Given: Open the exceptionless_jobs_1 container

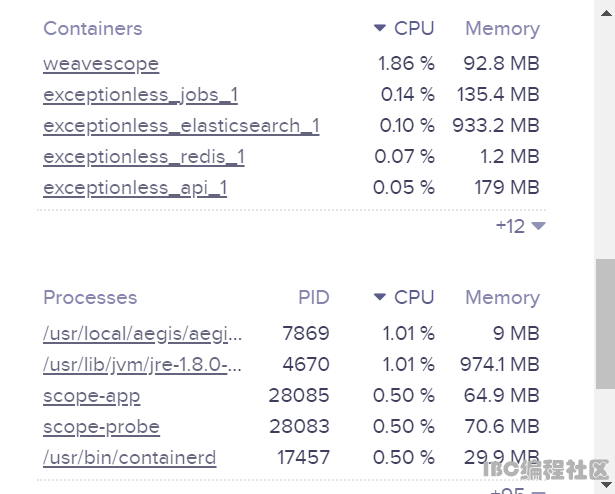Looking at the screenshot, I should click(140, 95).
